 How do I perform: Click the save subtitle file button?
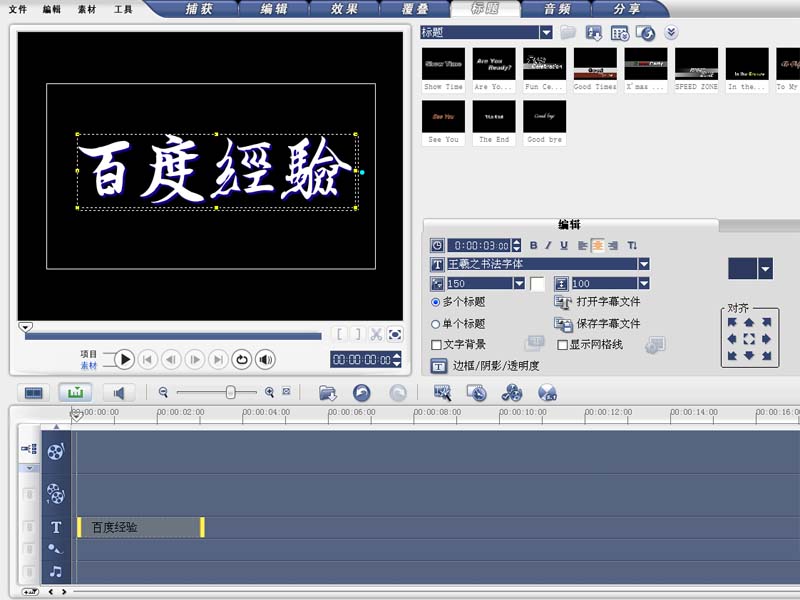click(597, 323)
